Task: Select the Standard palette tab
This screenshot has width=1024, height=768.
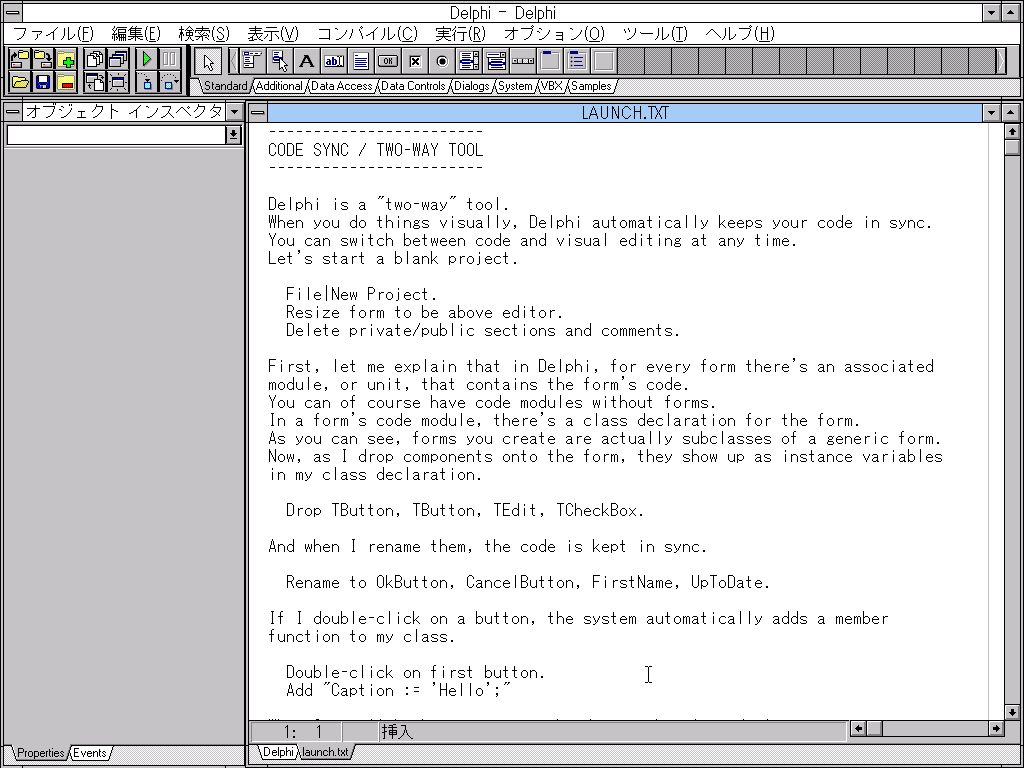Action: (225, 86)
